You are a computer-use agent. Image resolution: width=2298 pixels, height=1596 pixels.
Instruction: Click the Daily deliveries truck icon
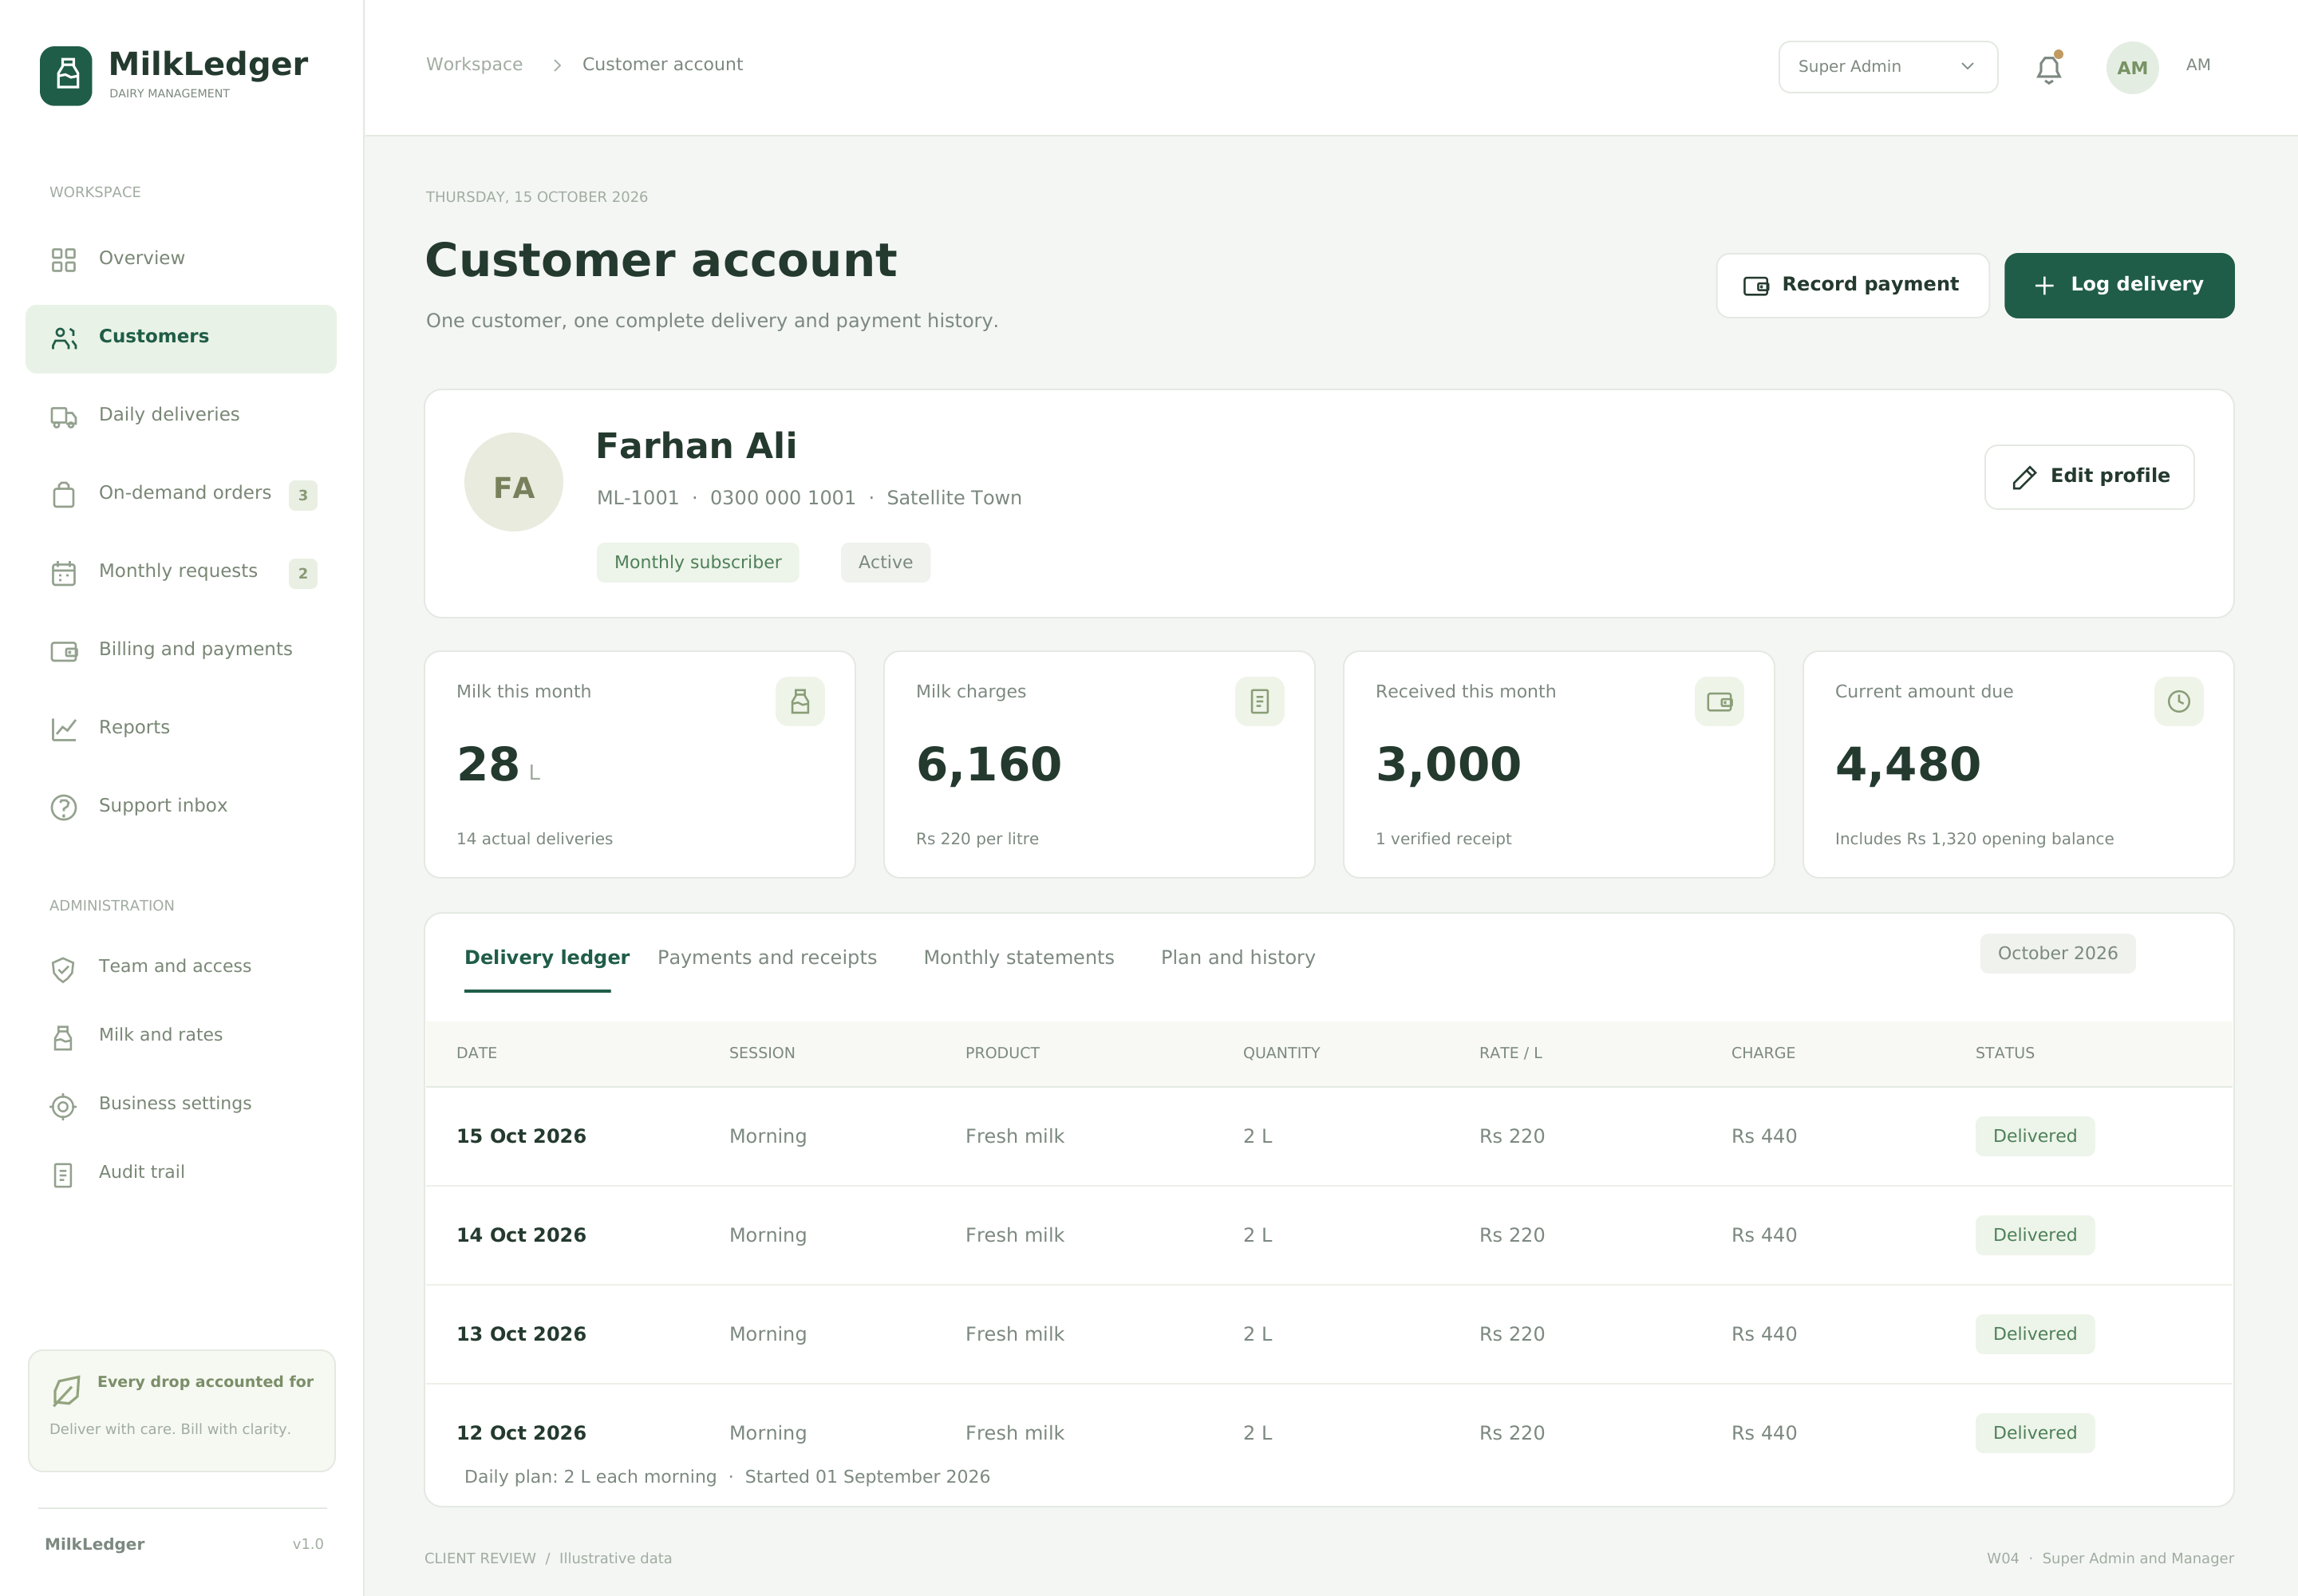64,417
